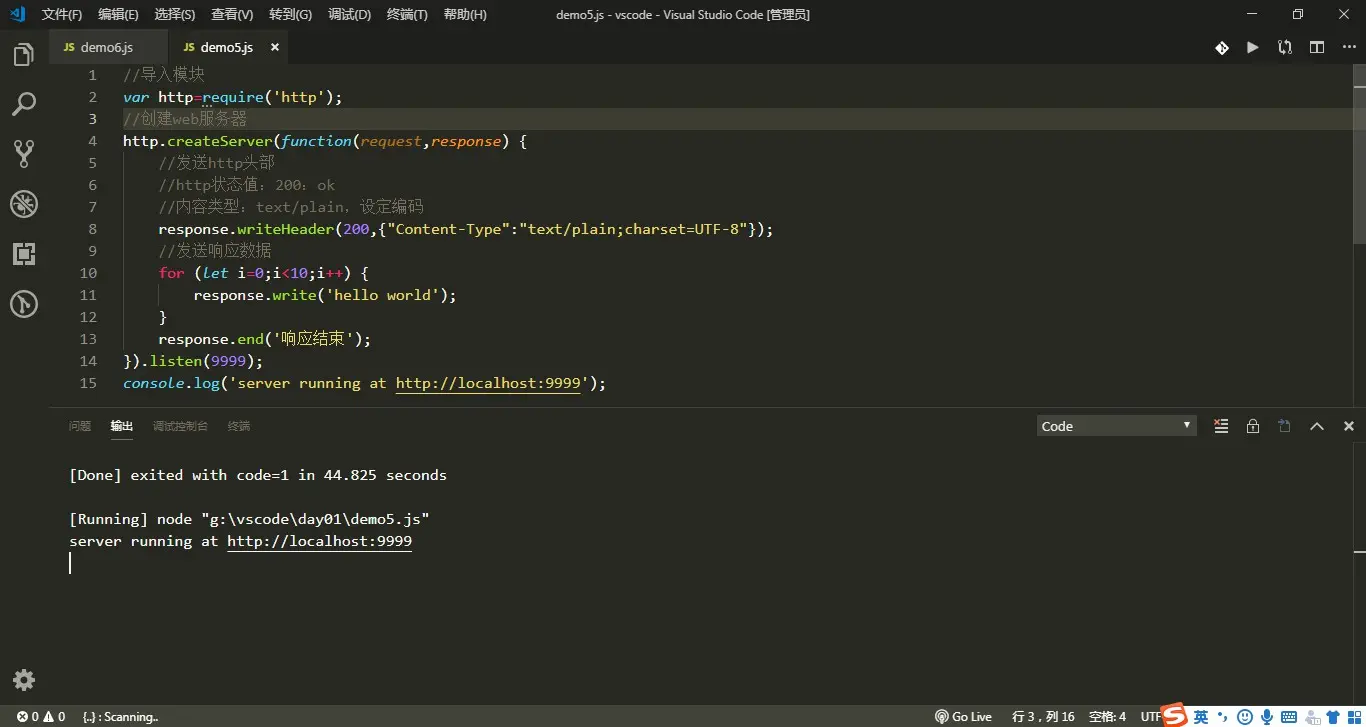Open the Sogou skin shirt icon
Image resolution: width=1366 pixels, height=727 pixels.
click(1333, 716)
